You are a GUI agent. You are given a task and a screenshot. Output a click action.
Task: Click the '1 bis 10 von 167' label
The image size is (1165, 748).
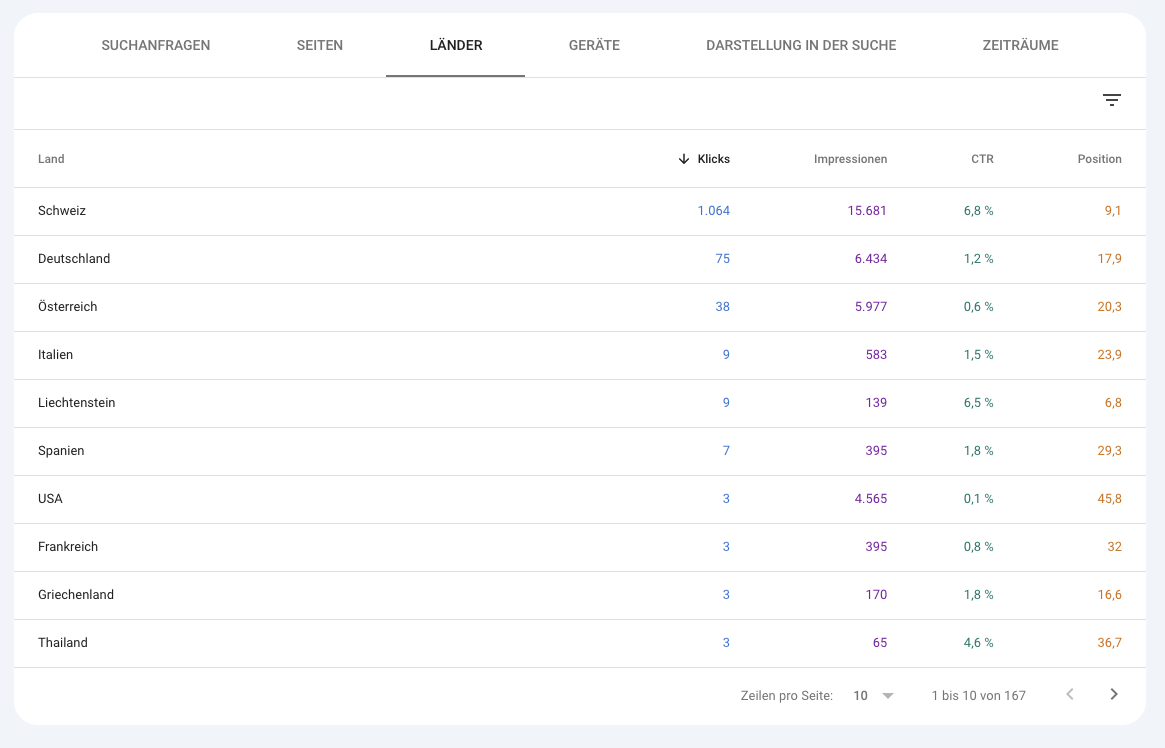[x=979, y=696]
